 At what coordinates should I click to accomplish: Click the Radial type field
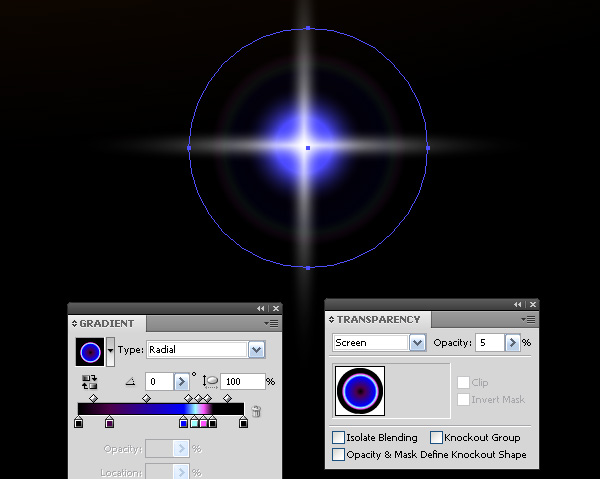(x=197, y=350)
